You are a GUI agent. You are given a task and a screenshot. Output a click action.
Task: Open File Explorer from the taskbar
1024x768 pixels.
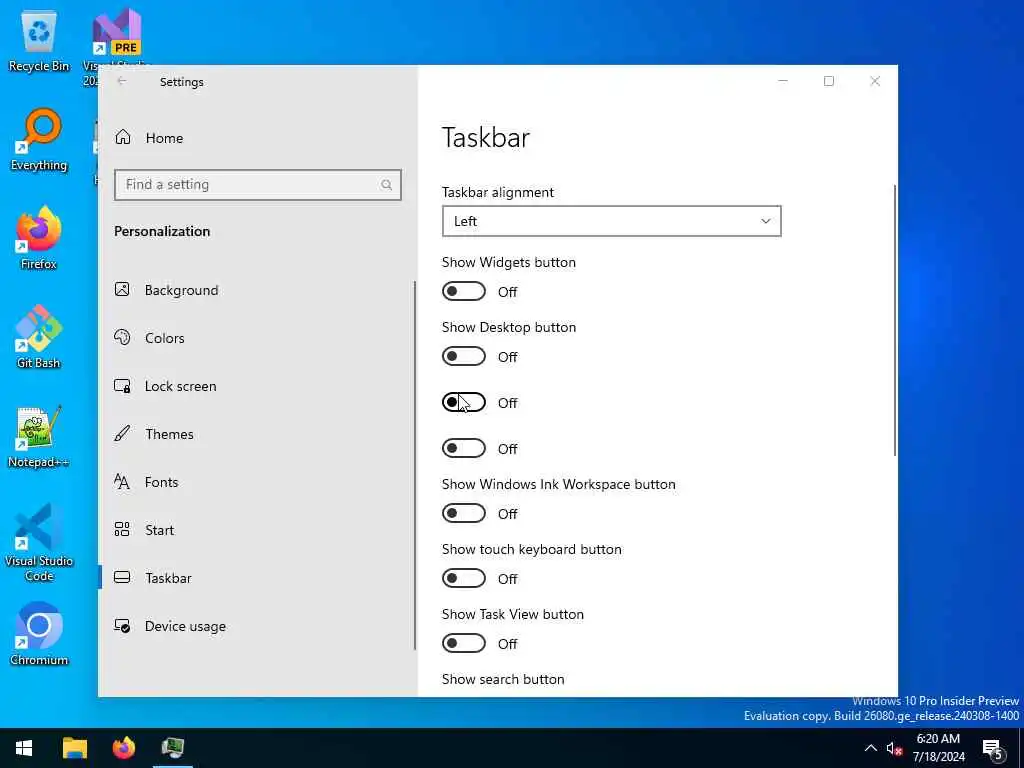[74, 748]
